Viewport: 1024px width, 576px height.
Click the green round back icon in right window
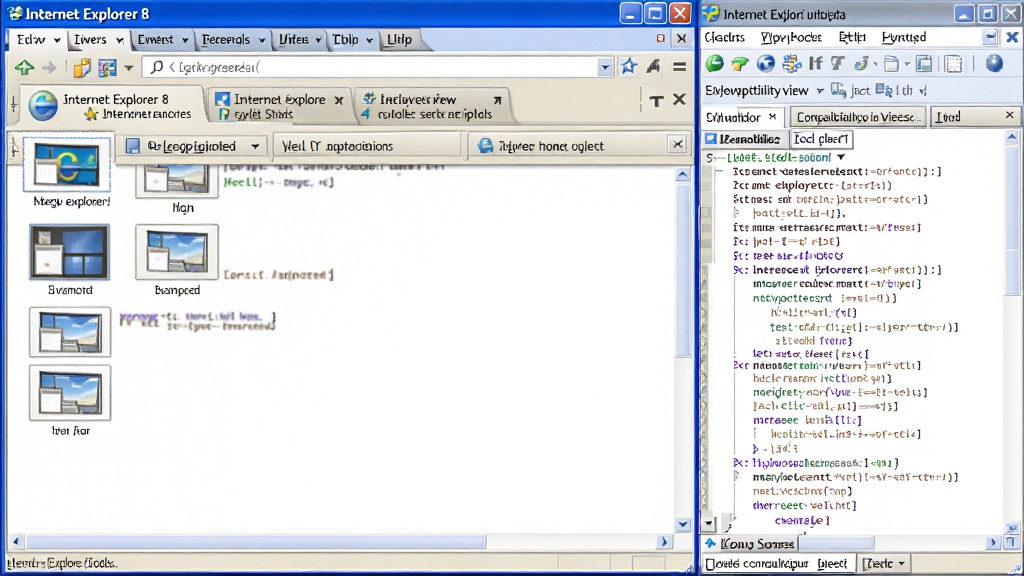tap(714, 63)
